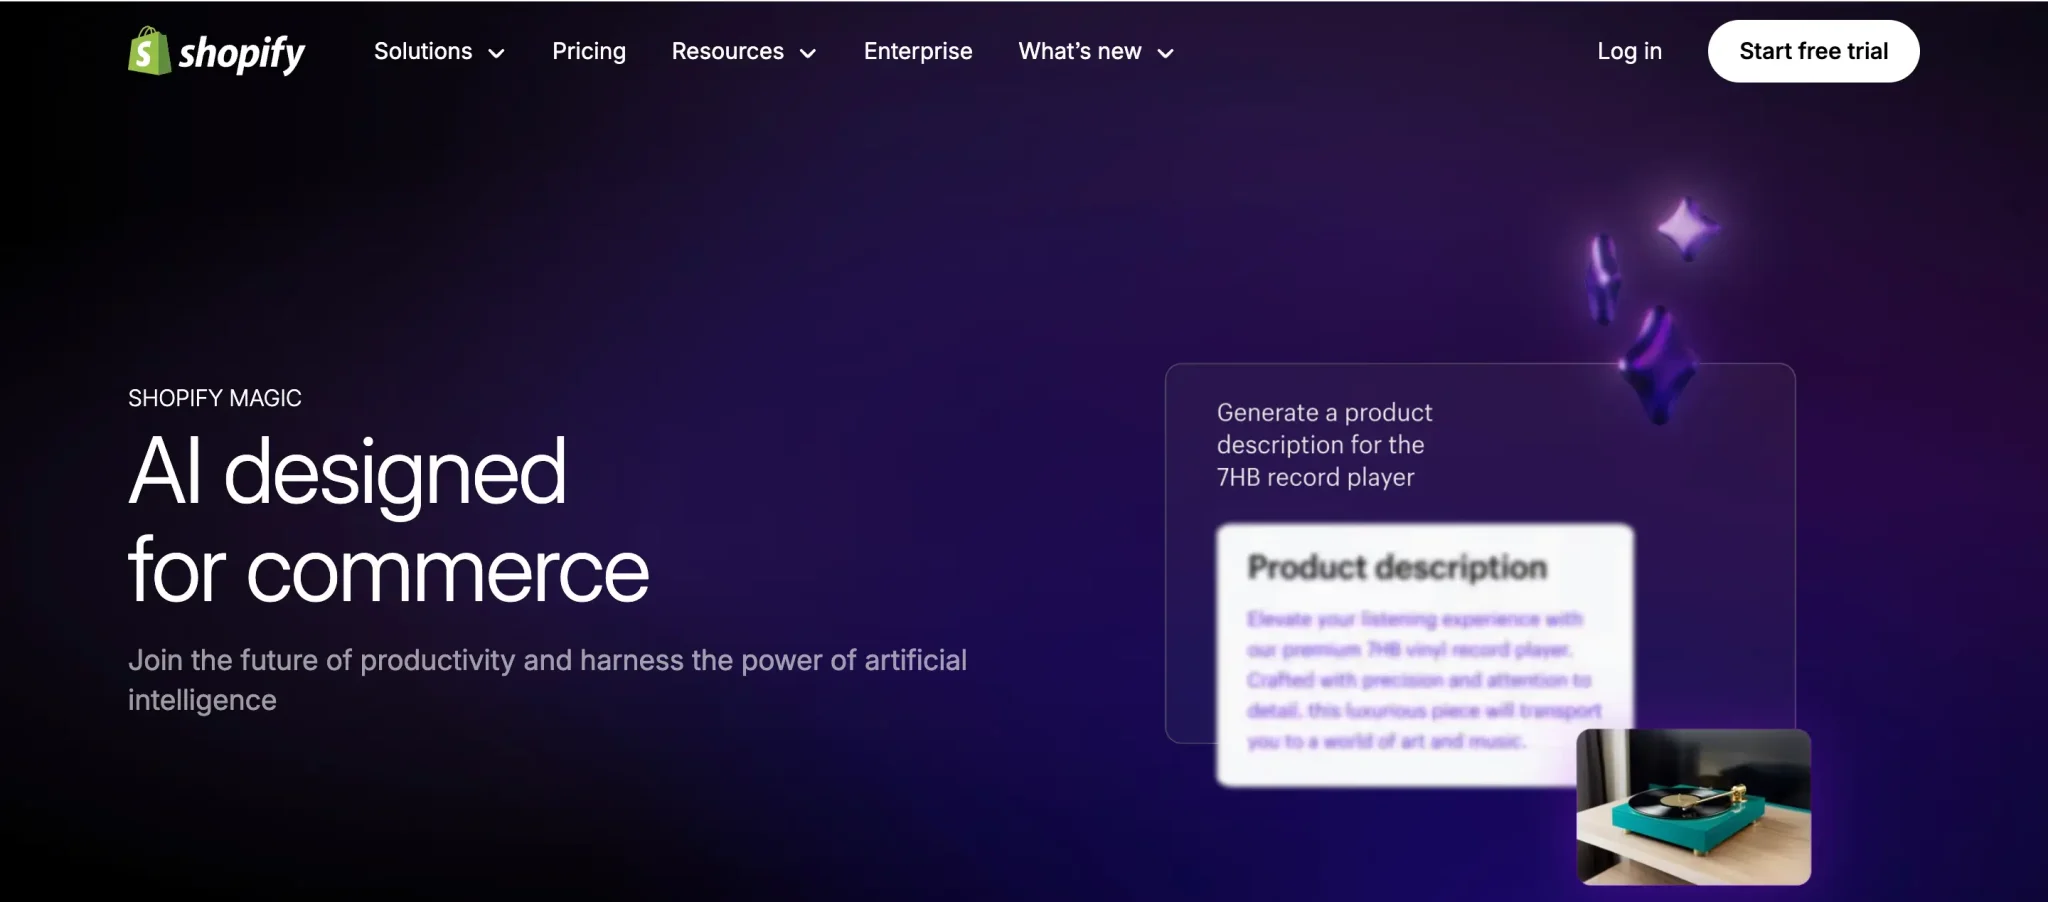Select the teal record player thumbnail
The image size is (2048, 902).
(1693, 806)
